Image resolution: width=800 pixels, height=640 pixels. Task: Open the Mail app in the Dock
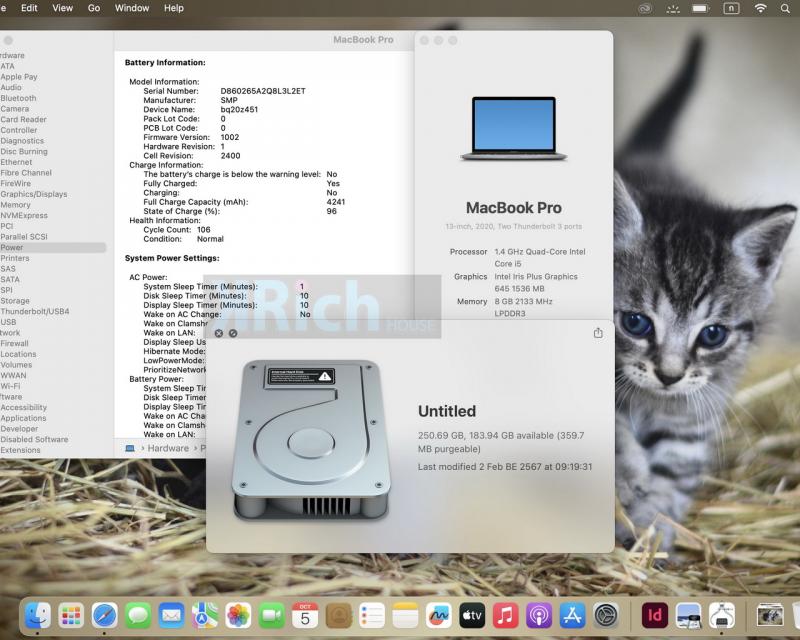pos(171,616)
